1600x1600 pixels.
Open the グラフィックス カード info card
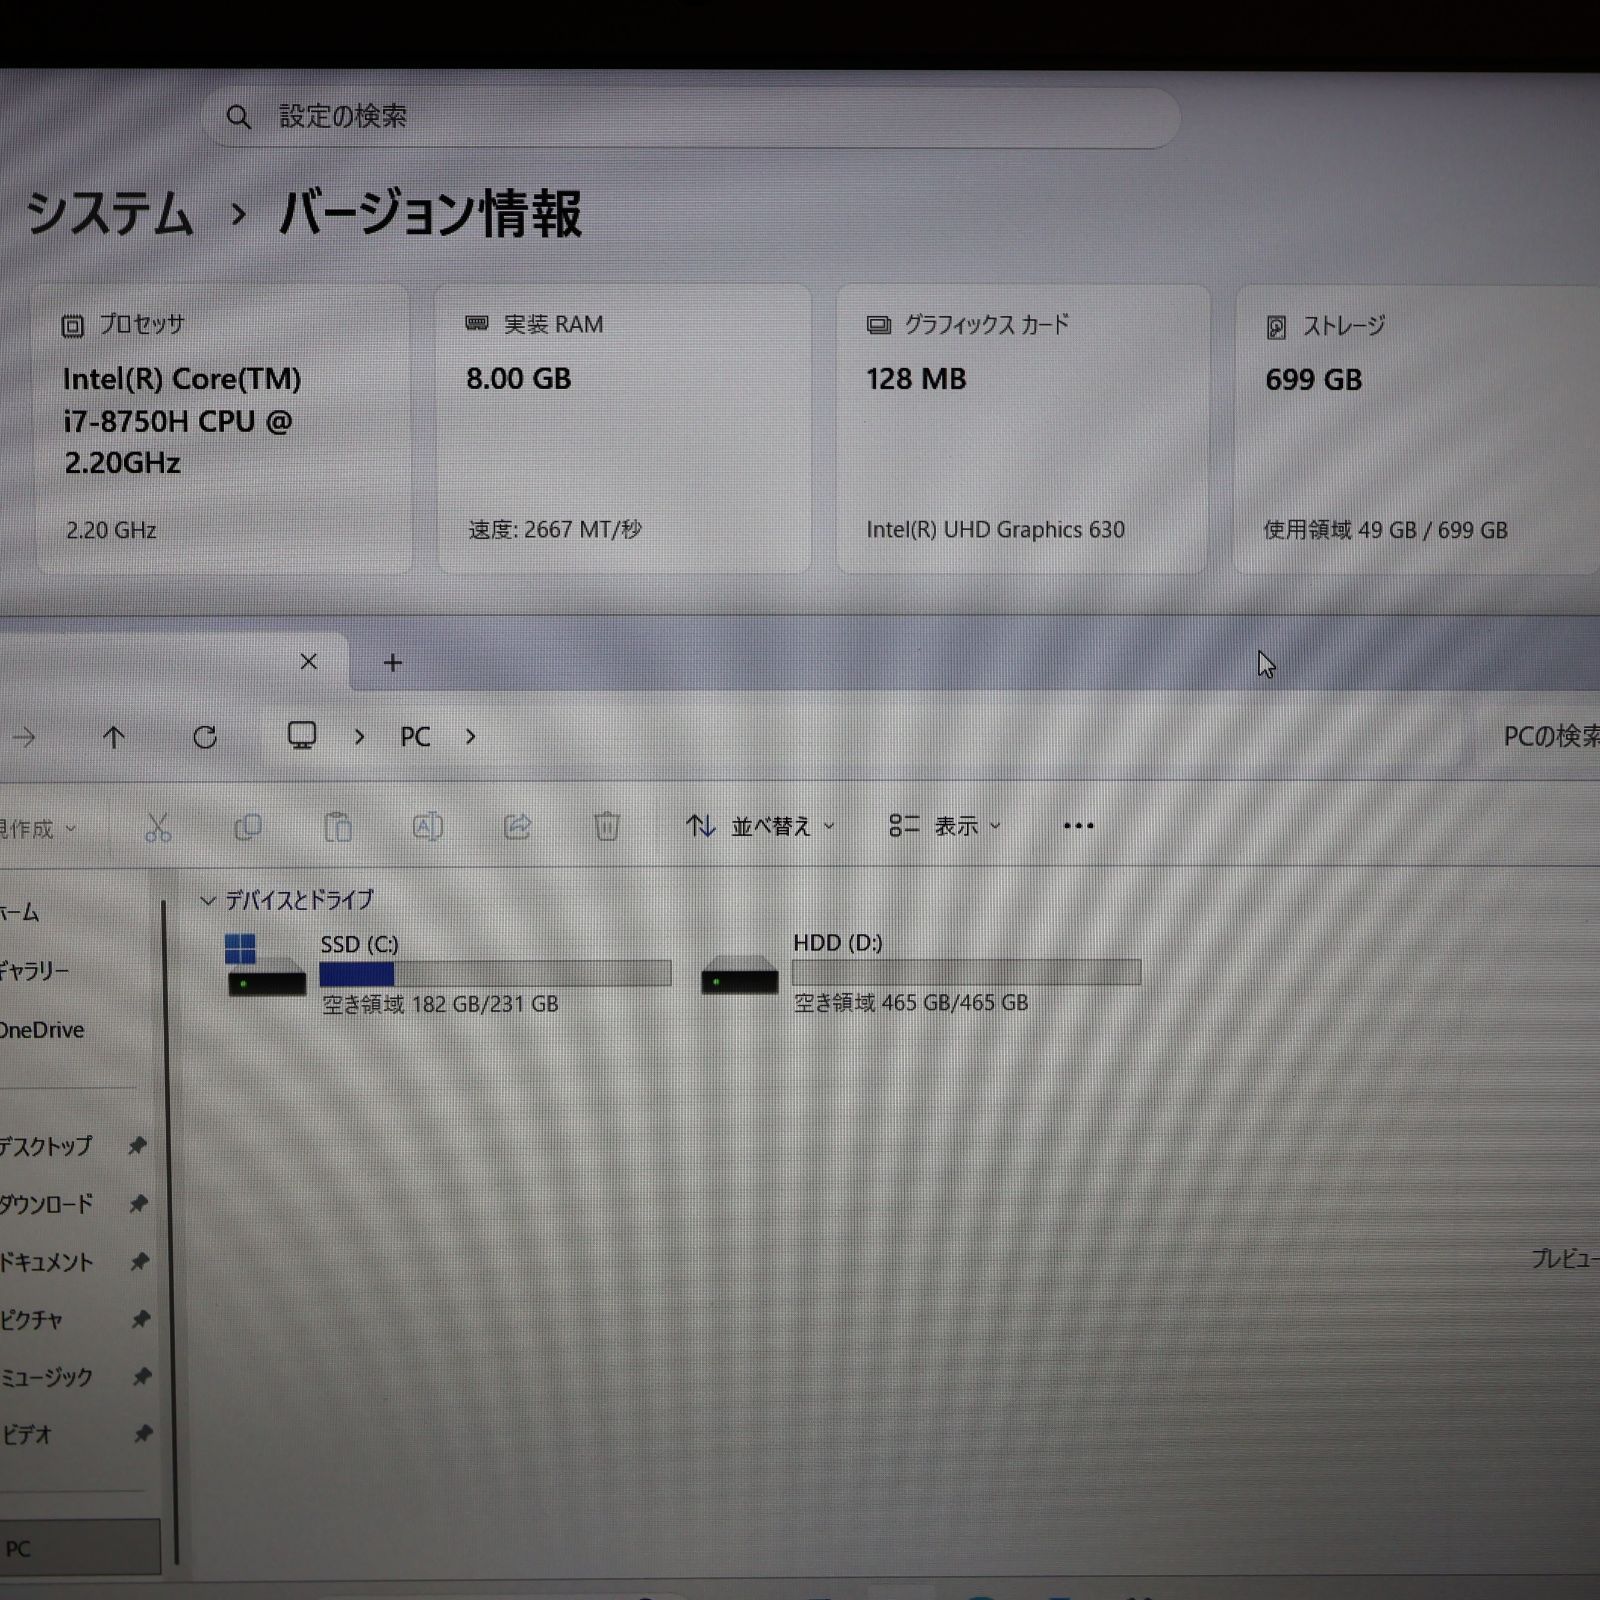(1022, 429)
